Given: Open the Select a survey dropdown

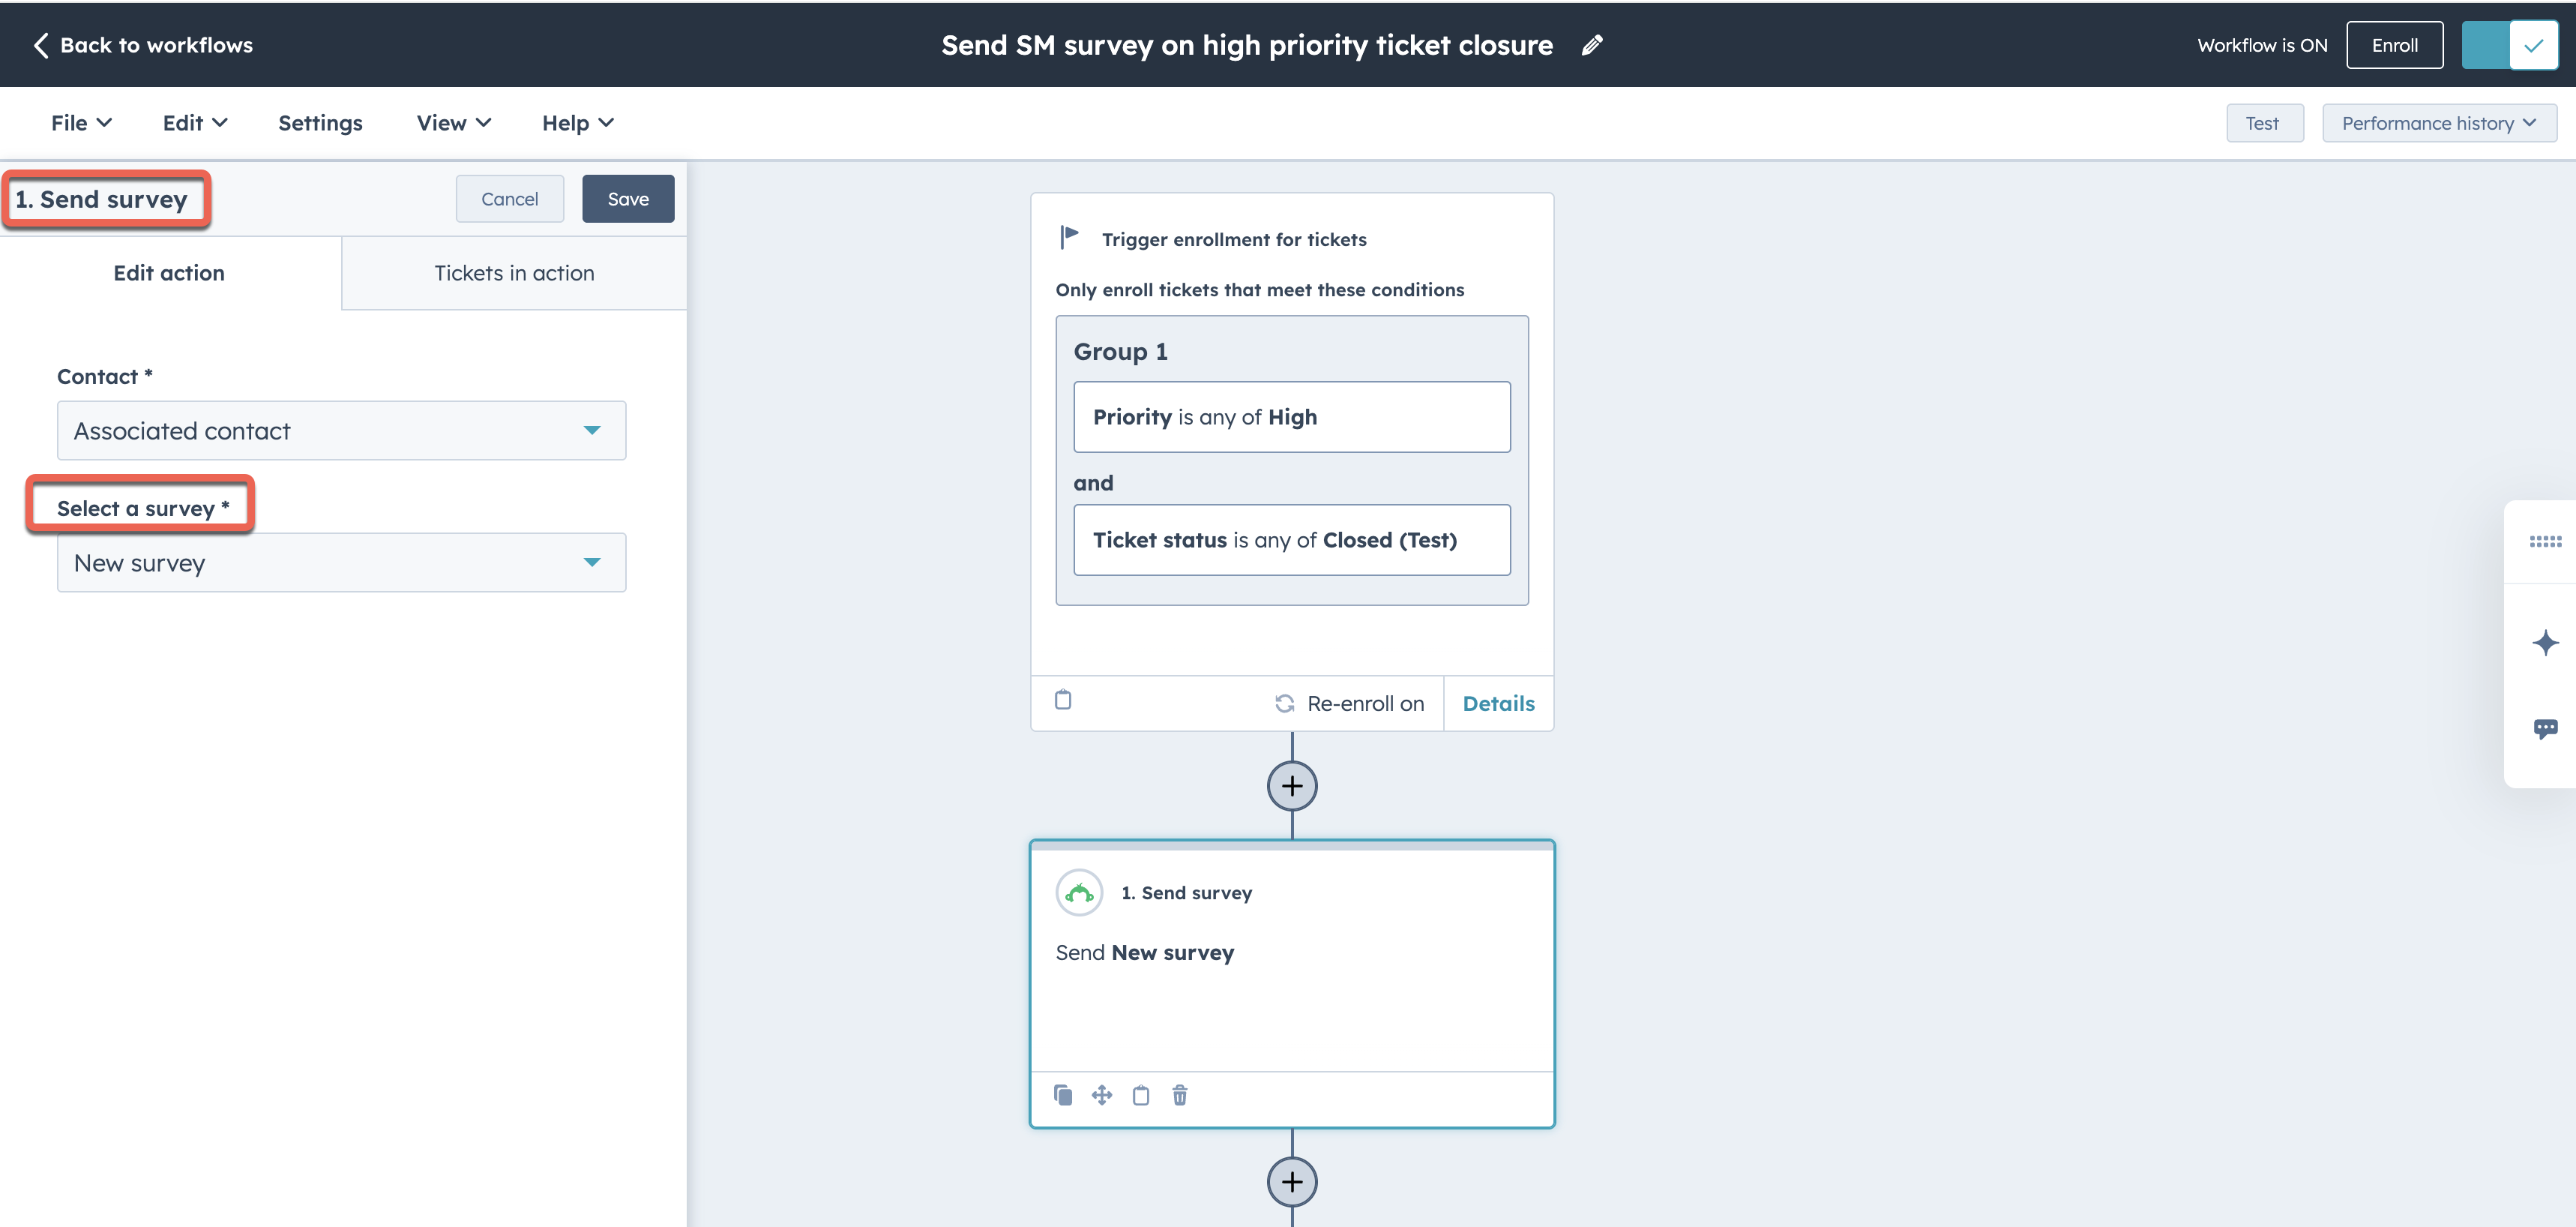Looking at the screenshot, I should tap(342, 563).
